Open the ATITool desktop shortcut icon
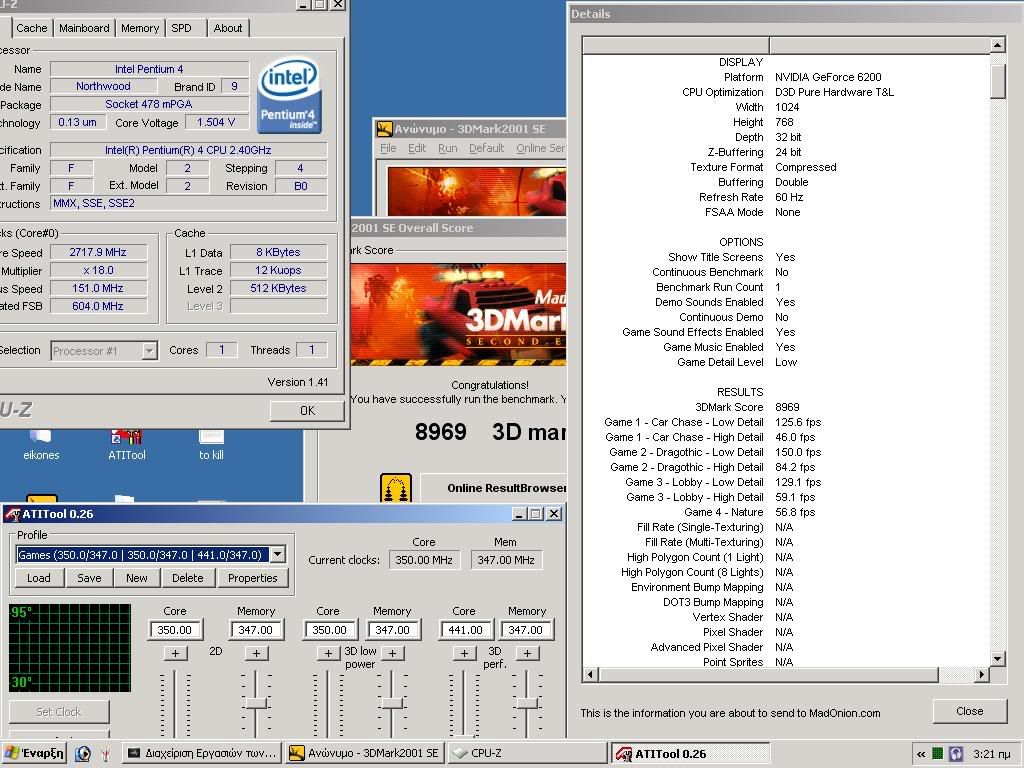The width and height of the screenshot is (1024, 768). coord(127,437)
